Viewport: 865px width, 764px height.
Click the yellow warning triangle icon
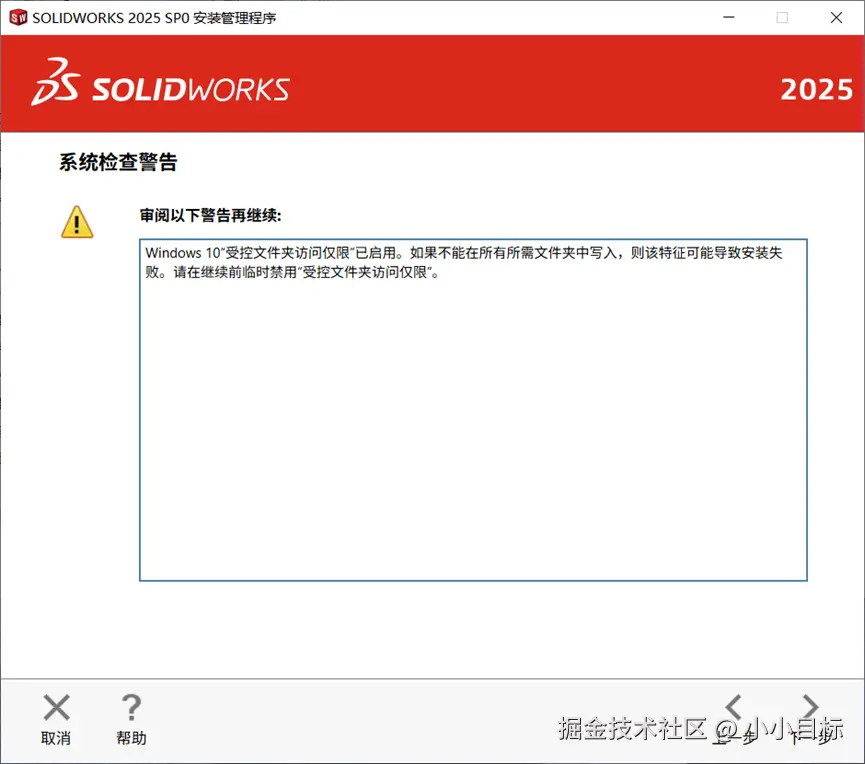click(77, 222)
